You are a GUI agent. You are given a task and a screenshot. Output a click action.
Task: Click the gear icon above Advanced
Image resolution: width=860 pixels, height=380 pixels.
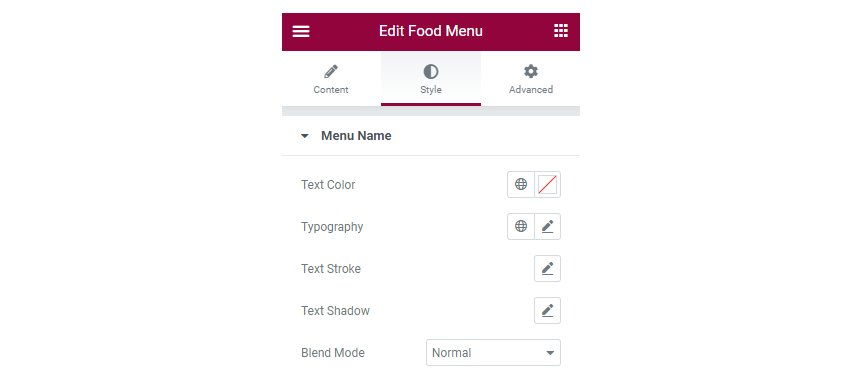[x=530, y=71]
